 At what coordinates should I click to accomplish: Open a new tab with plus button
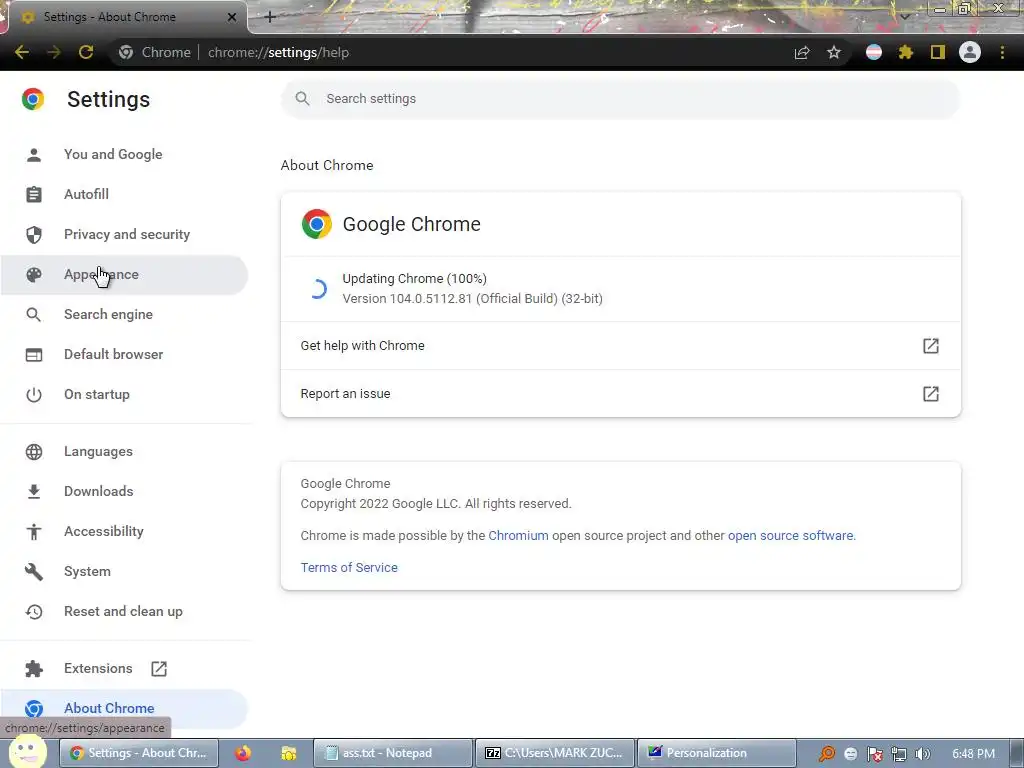270,17
